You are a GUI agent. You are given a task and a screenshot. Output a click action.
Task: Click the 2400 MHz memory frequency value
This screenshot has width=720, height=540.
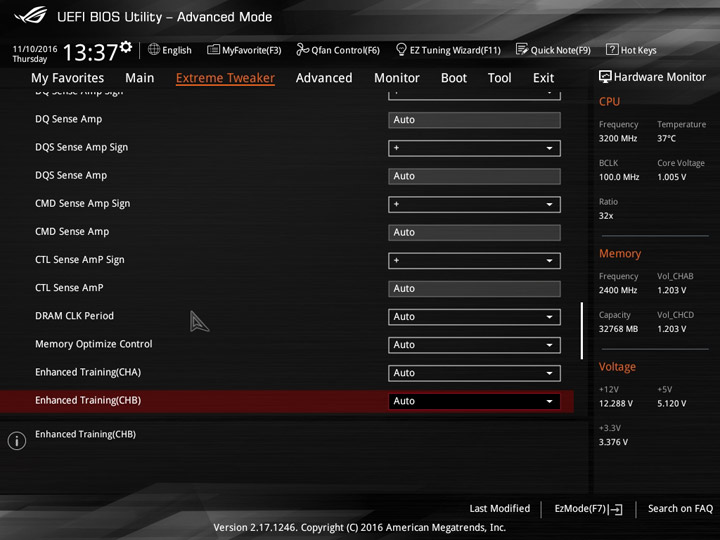[x=618, y=290]
